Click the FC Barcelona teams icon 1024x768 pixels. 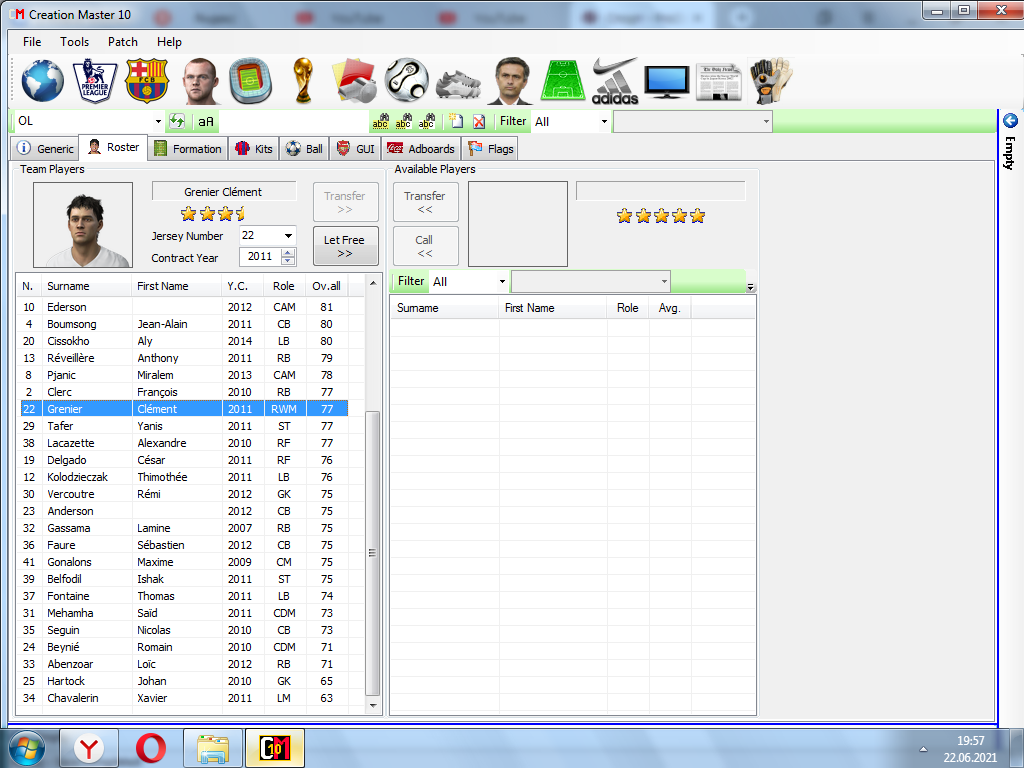pos(148,81)
